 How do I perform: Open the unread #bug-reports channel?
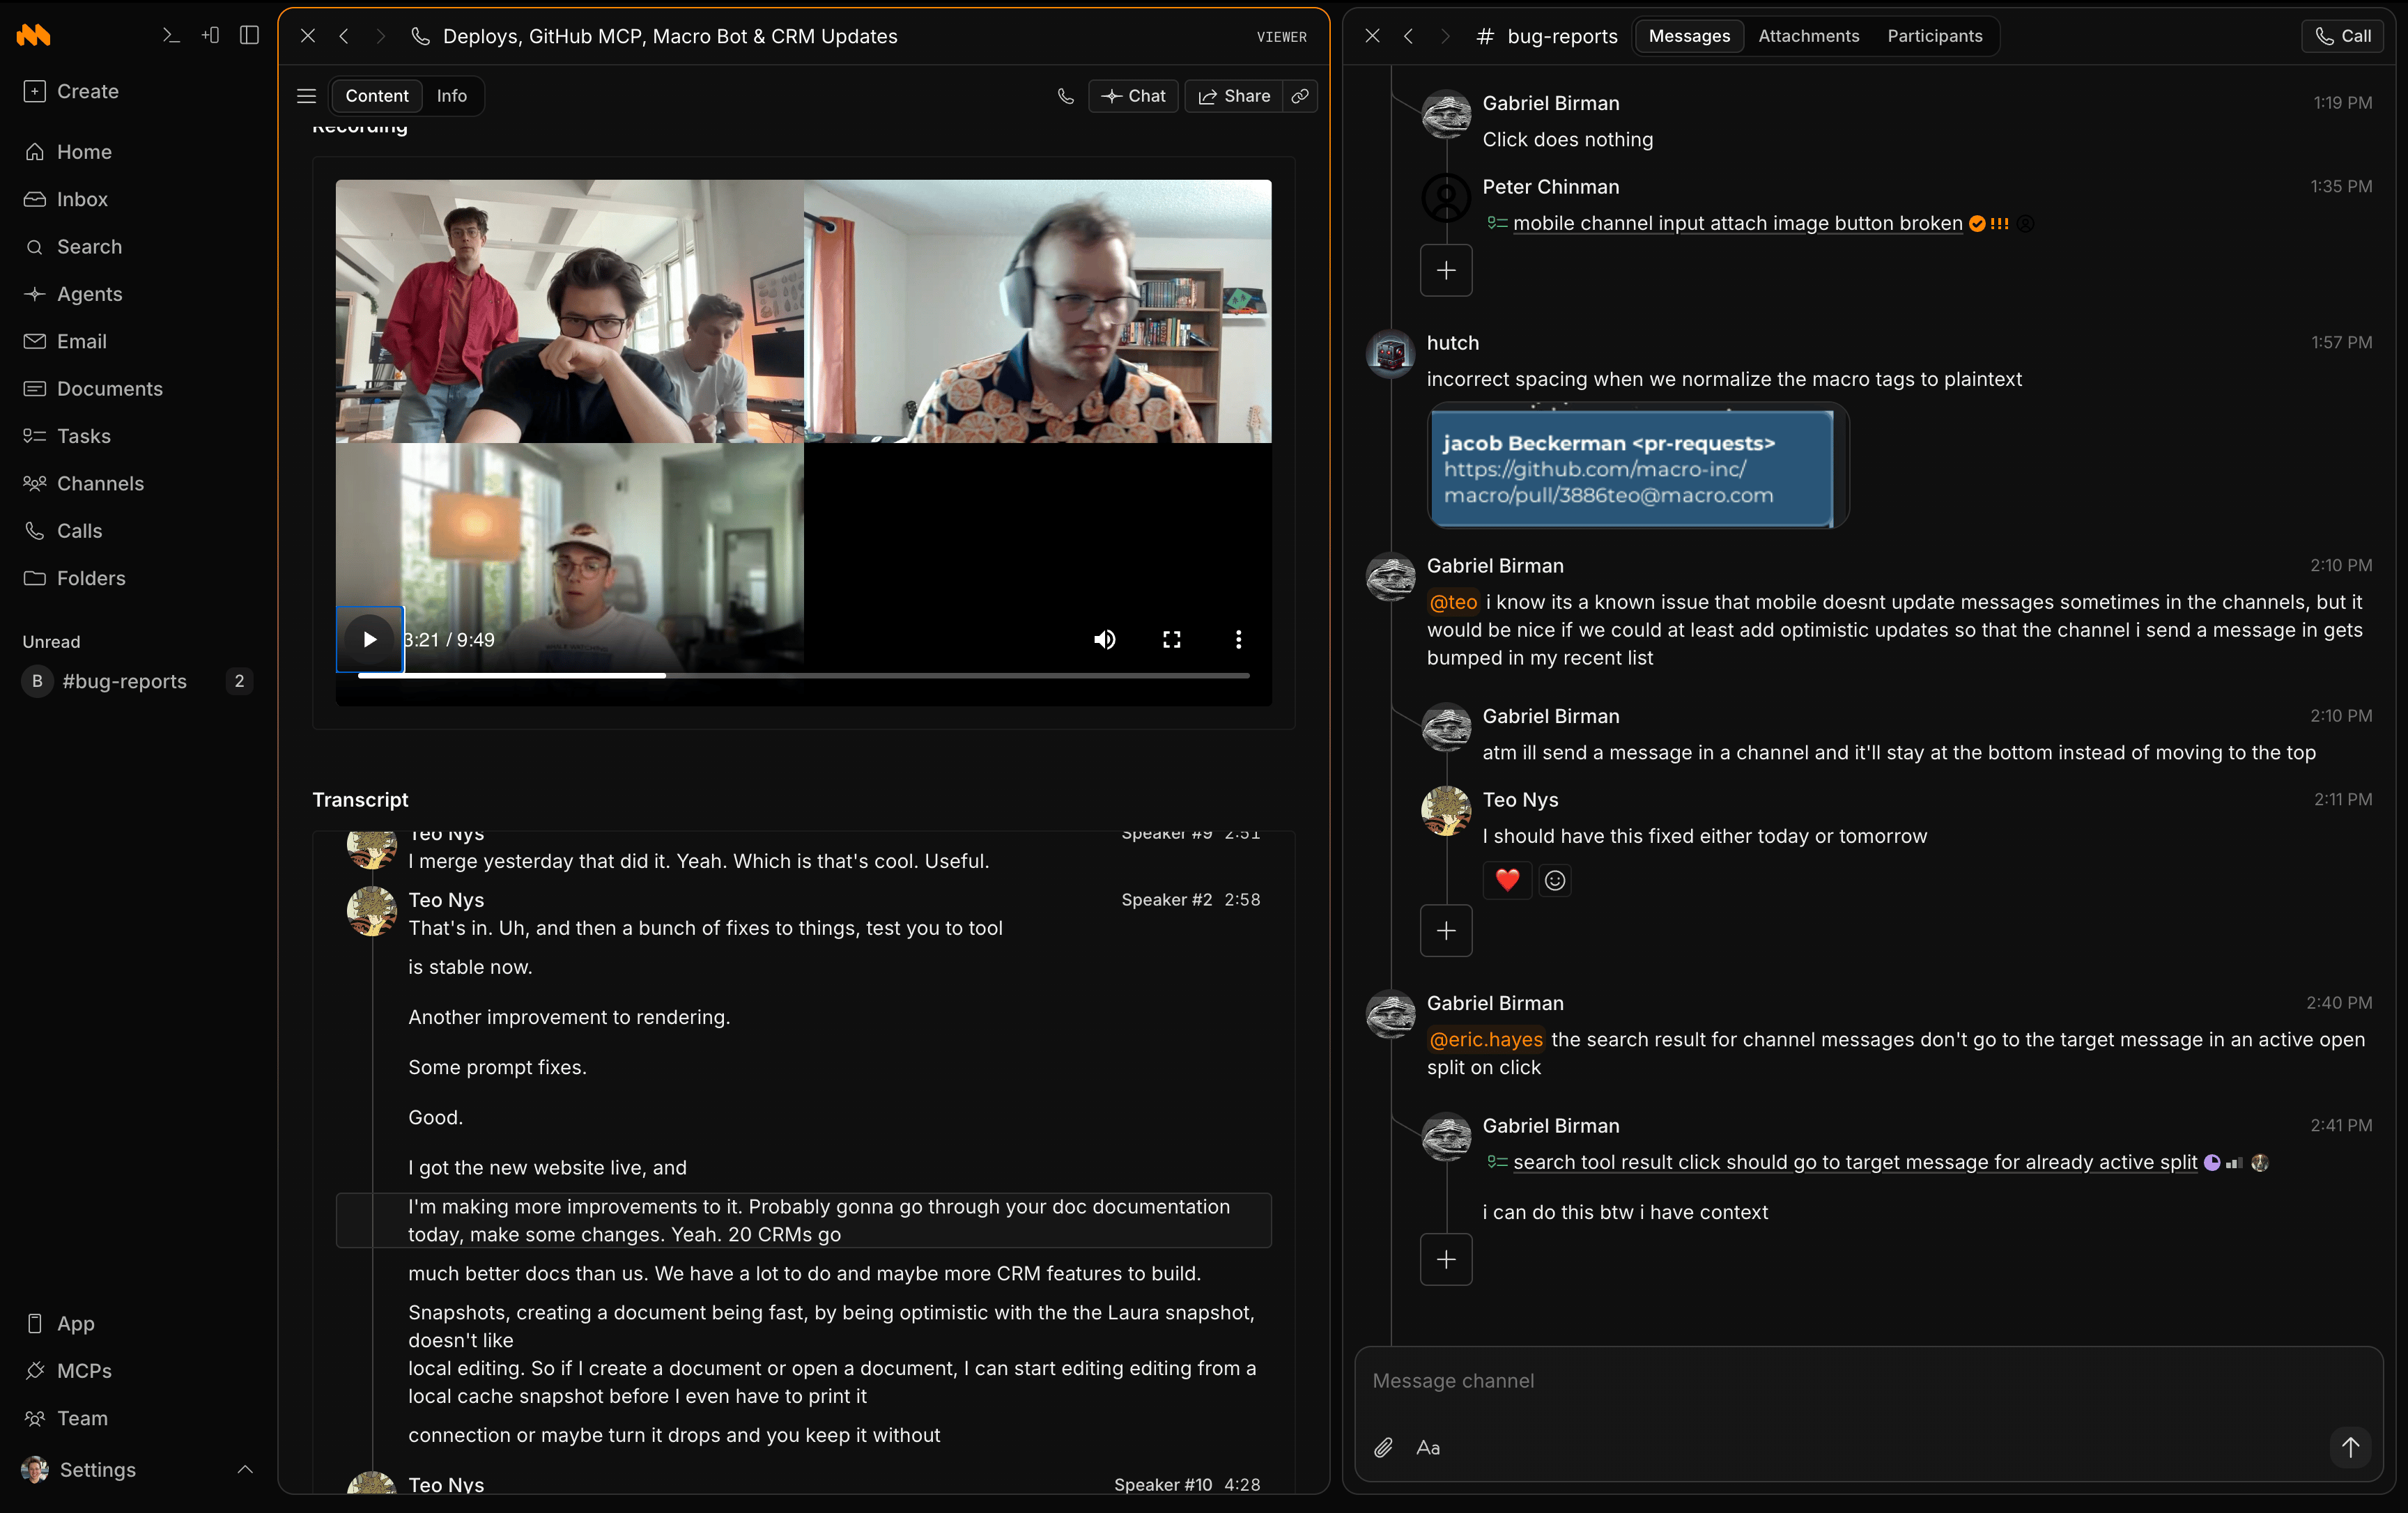click(137, 681)
